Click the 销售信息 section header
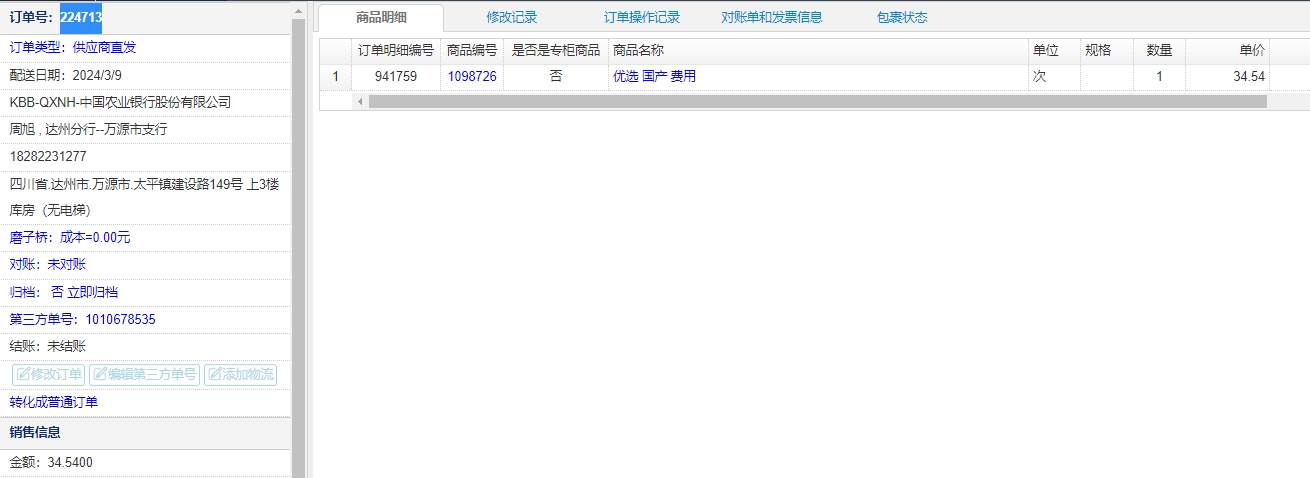This screenshot has height=478, width=1310. (146, 432)
